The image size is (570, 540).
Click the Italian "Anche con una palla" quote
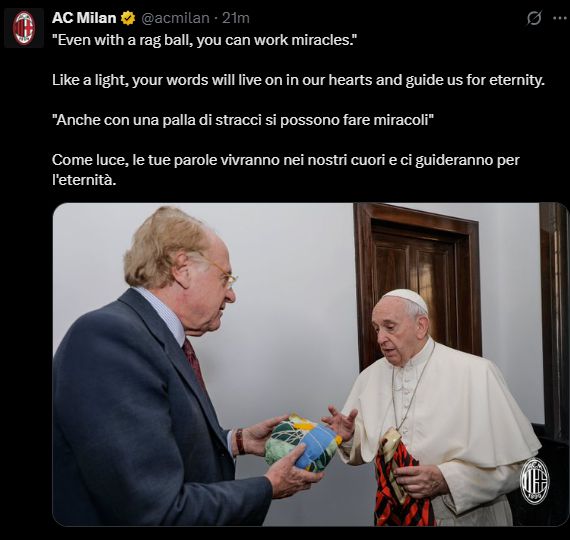[x=243, y=120]
